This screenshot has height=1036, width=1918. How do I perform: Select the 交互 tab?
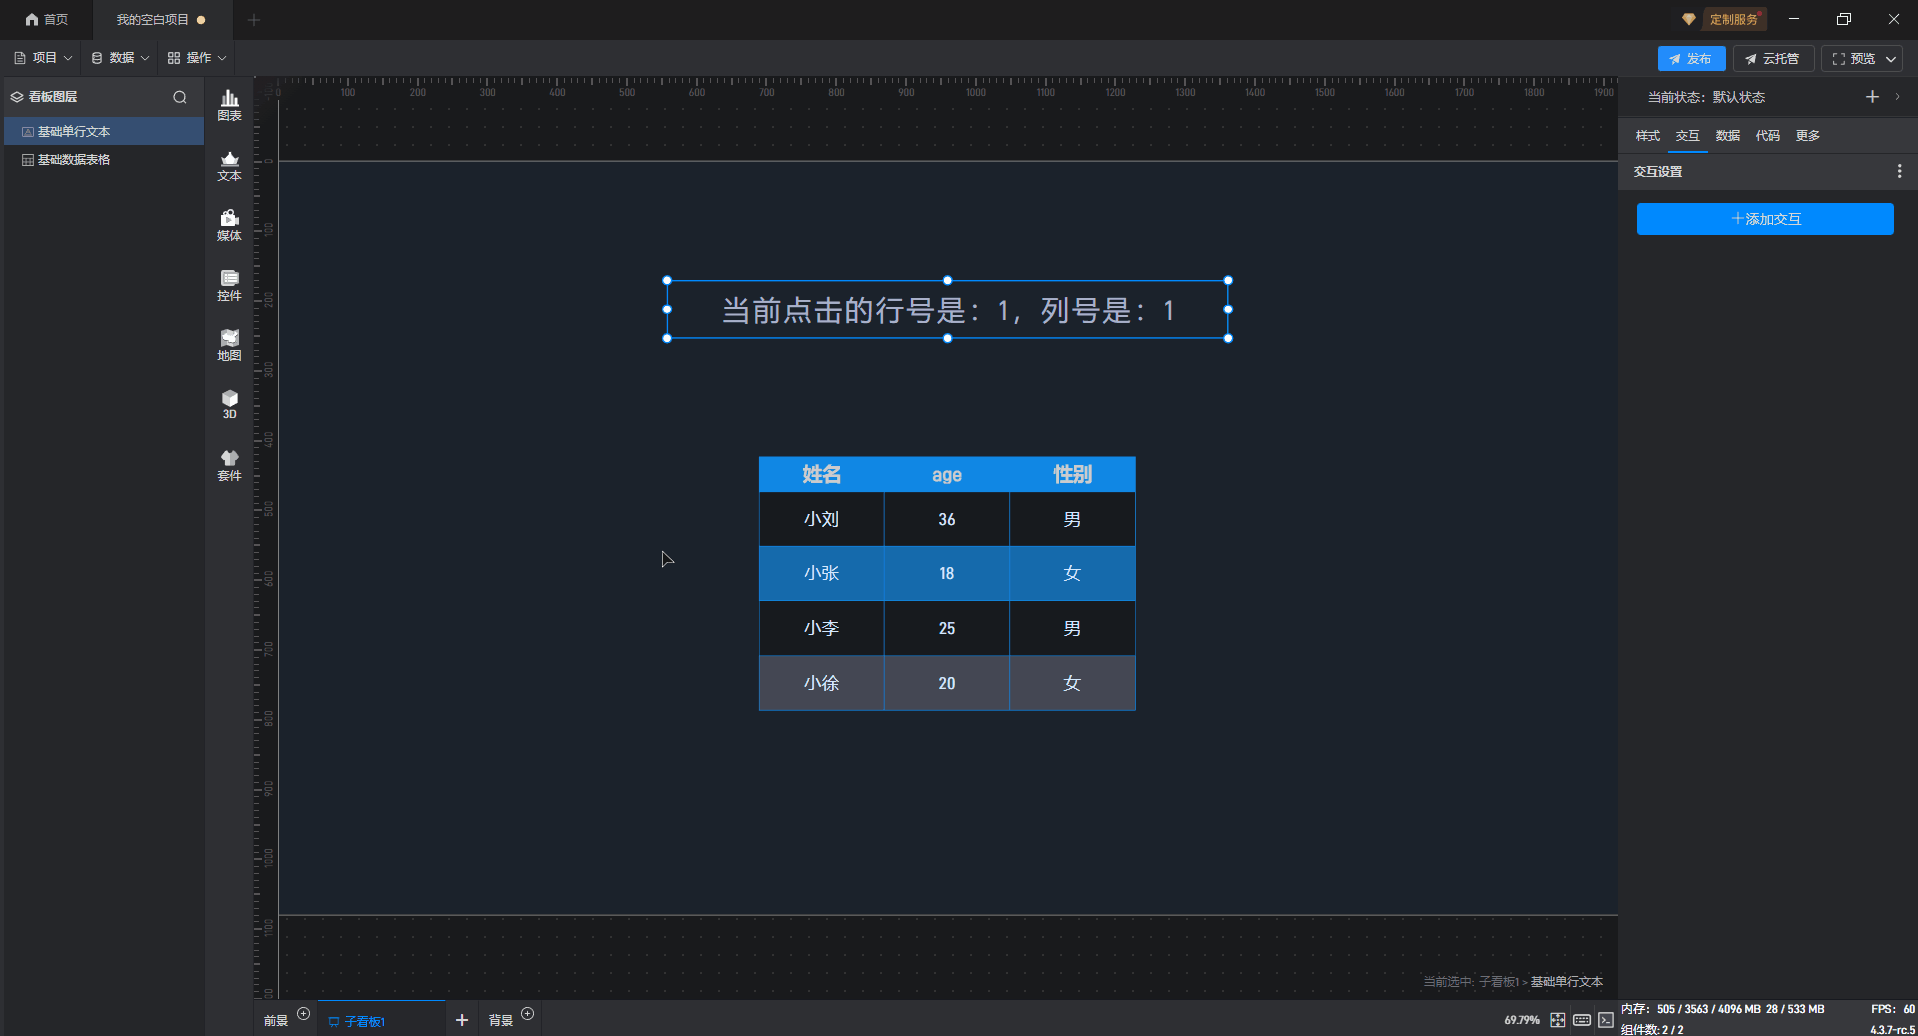(x=1687, y=136)
